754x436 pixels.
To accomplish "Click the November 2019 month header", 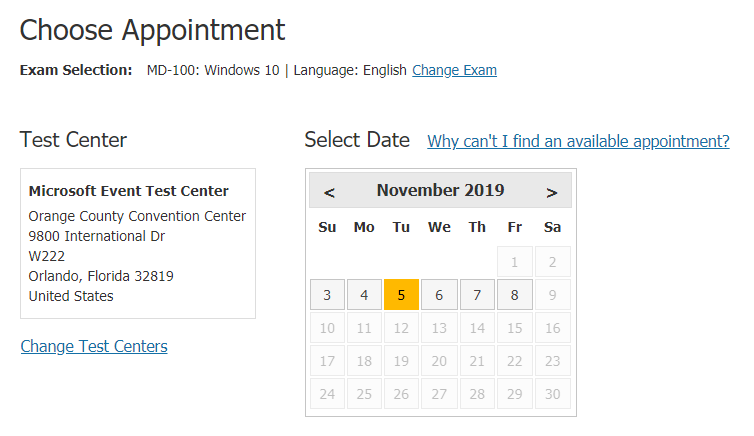I will click(440, 190).
